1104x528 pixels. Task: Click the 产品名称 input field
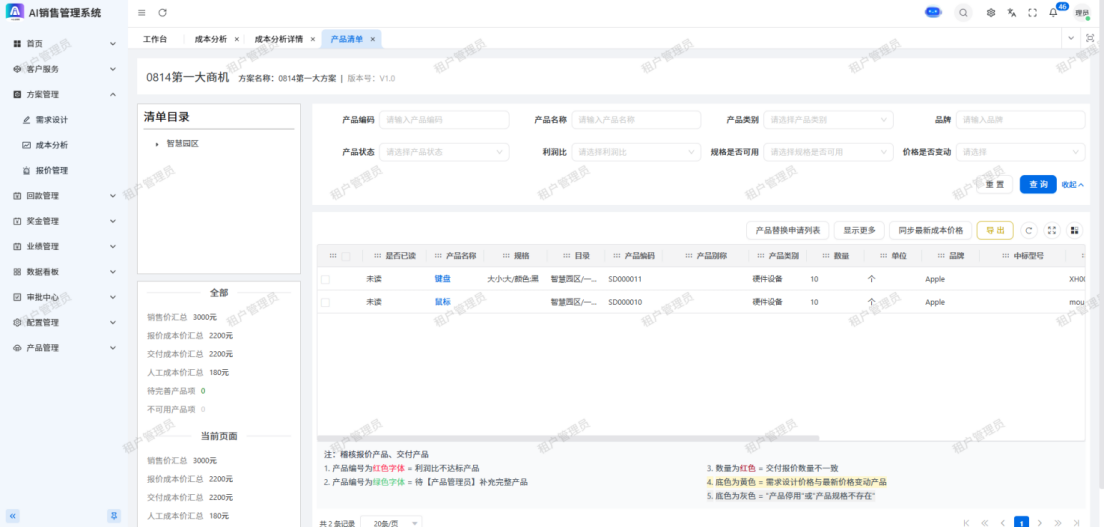pos(636,120)
